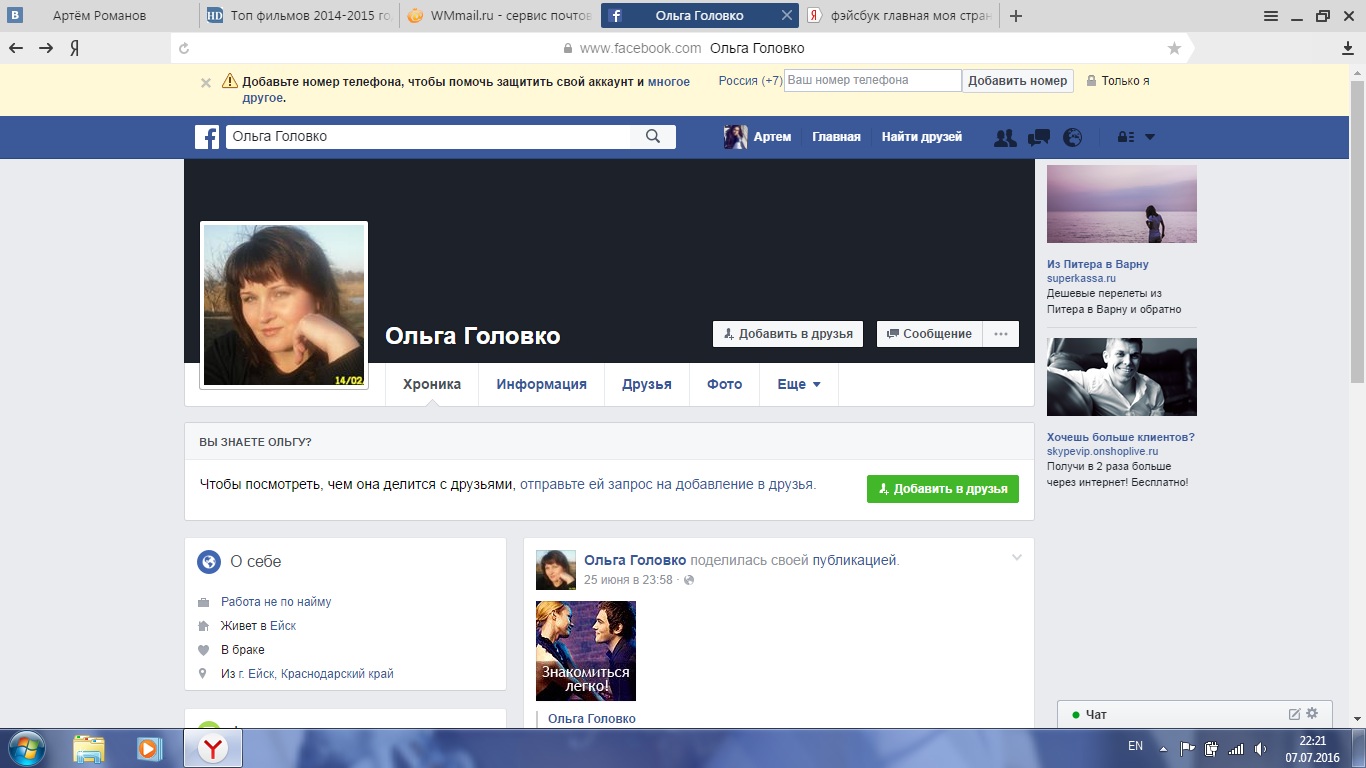Open the media player taskbar icon
The width and height of the screenshot is (1366, 768).
pos(149,748)
